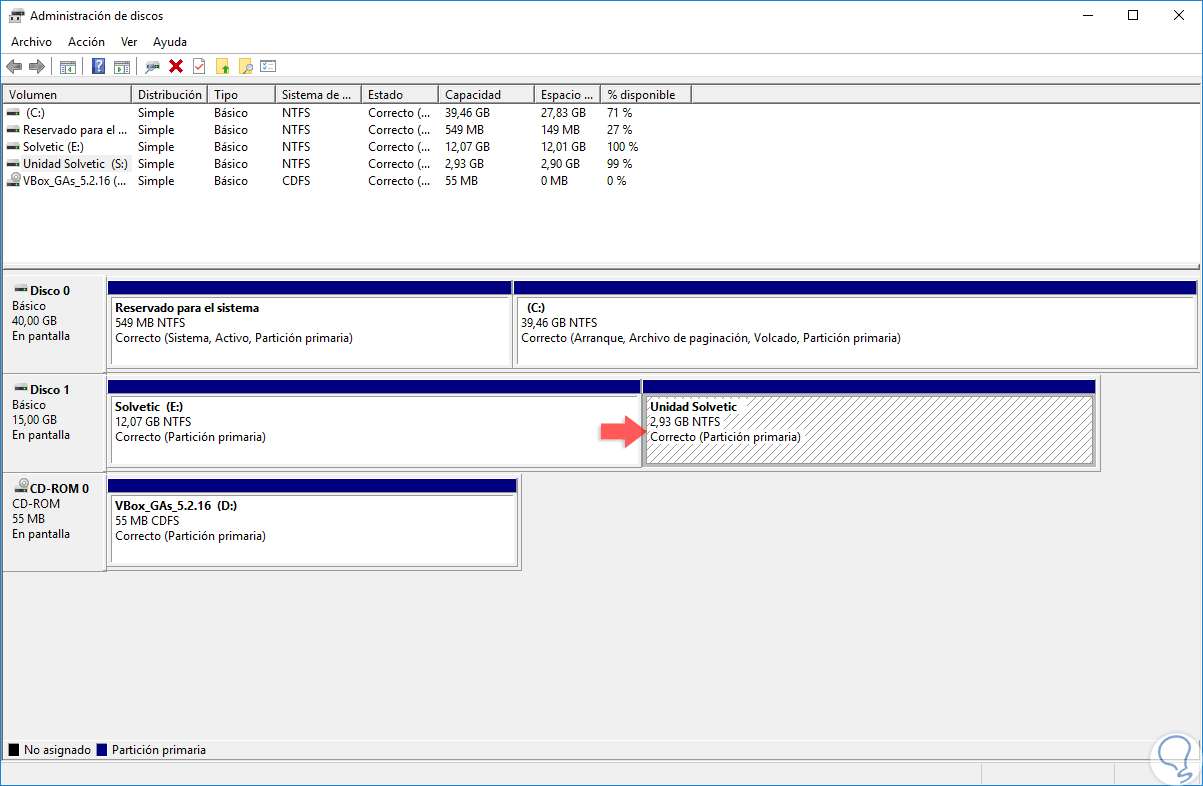Click the rescan/connect disk toolbar icon
1203x786 pixels.
point(152,67)
